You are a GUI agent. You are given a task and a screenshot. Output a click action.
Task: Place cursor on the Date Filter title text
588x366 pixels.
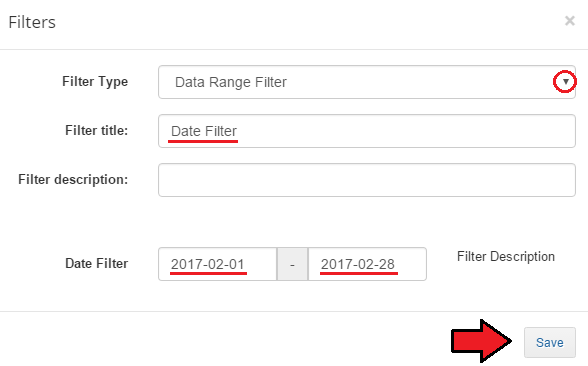coord(204,131)
